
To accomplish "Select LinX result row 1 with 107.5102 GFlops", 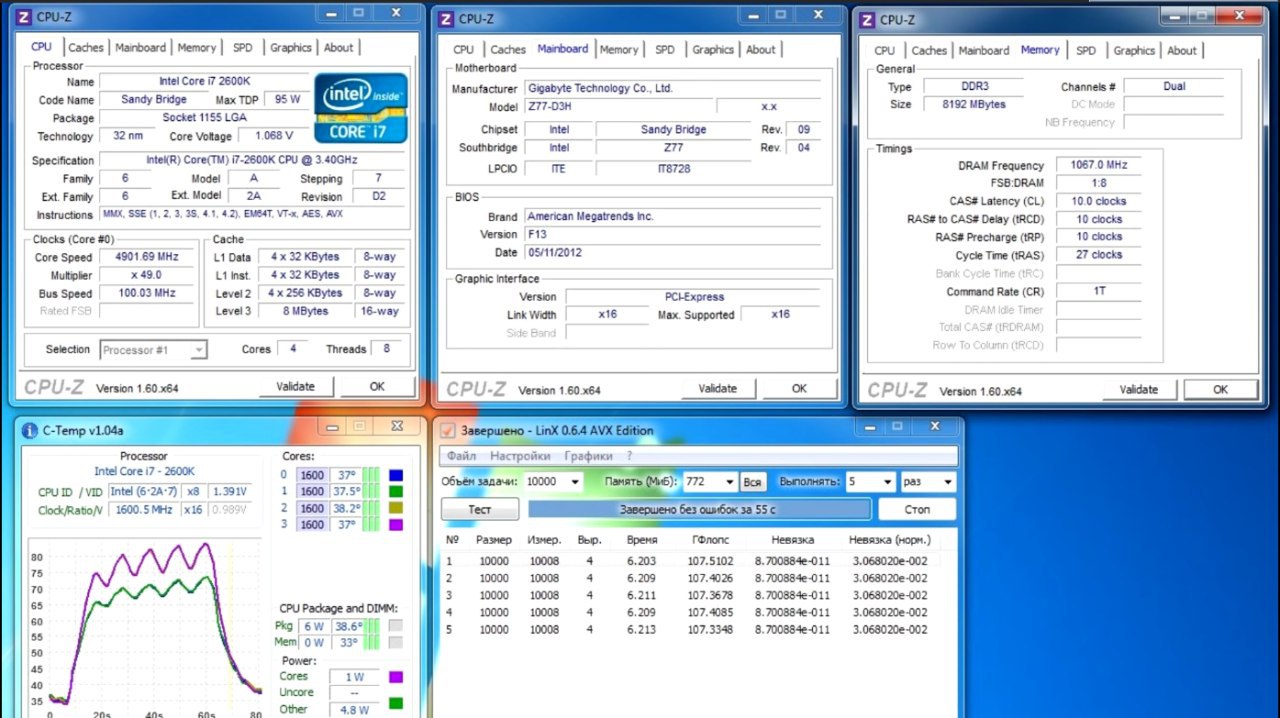I will tap(699, 561).
